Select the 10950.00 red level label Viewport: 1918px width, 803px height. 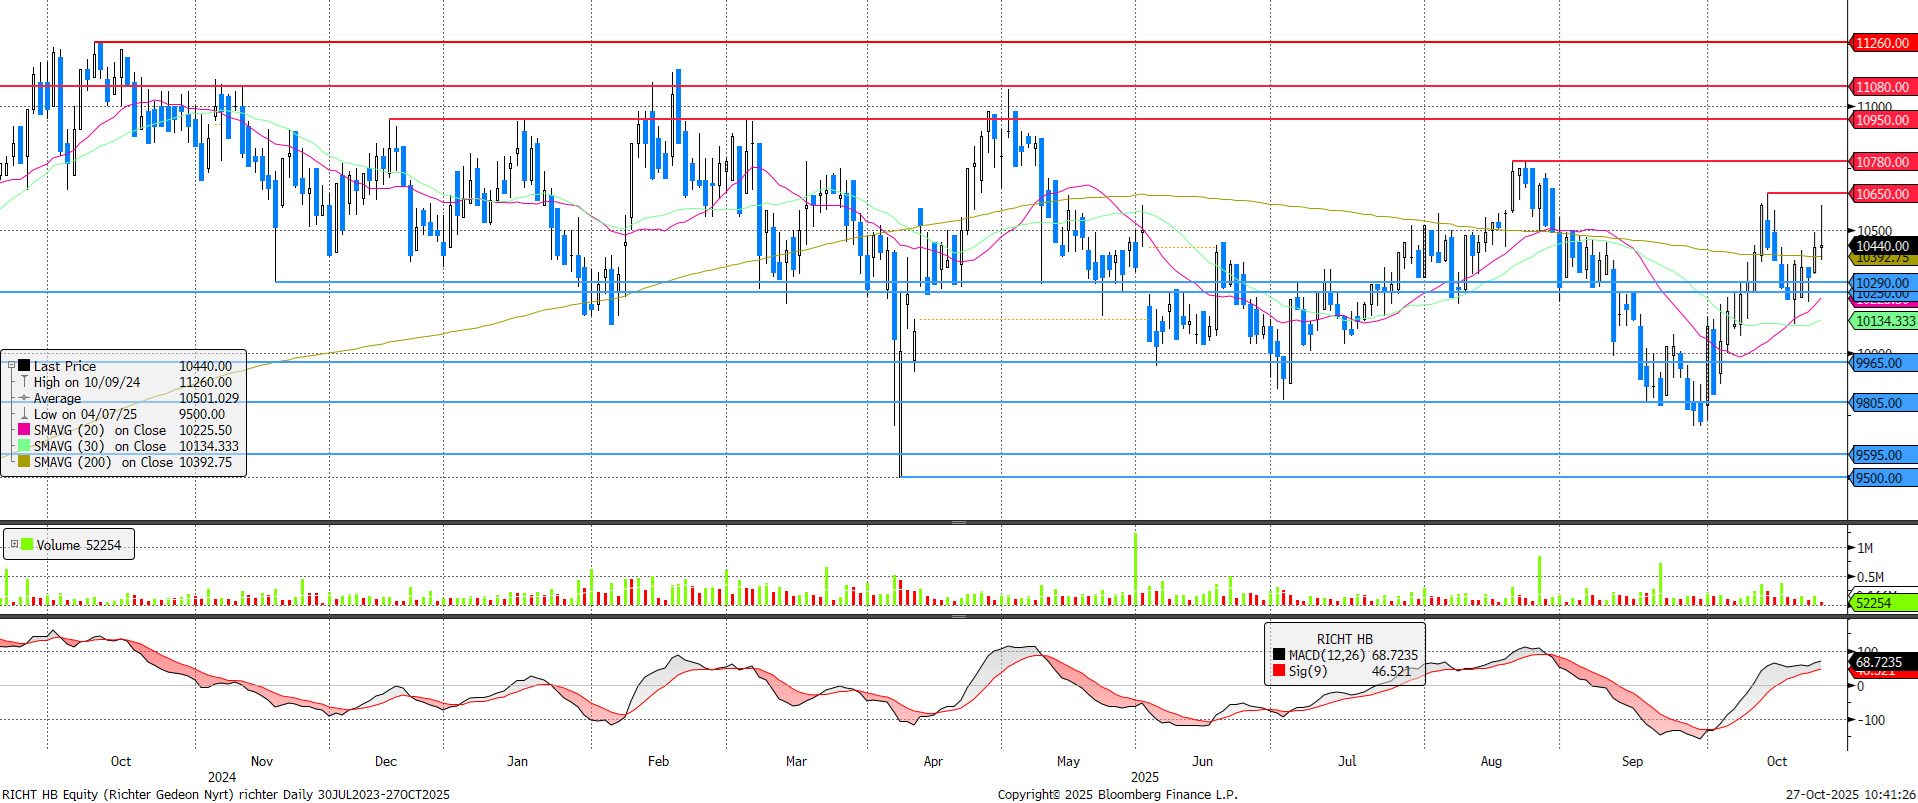coord(1882,120)
